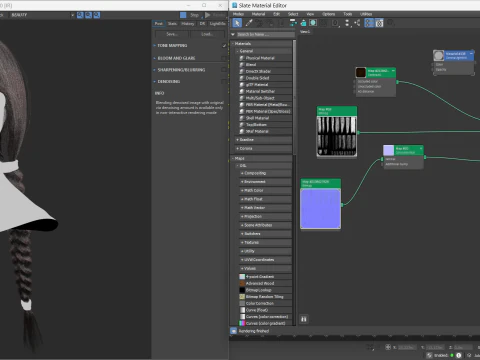Click the blue region render square icon
Image resolution: width=480 pixels, height=360 pixels.
(183, 15)
